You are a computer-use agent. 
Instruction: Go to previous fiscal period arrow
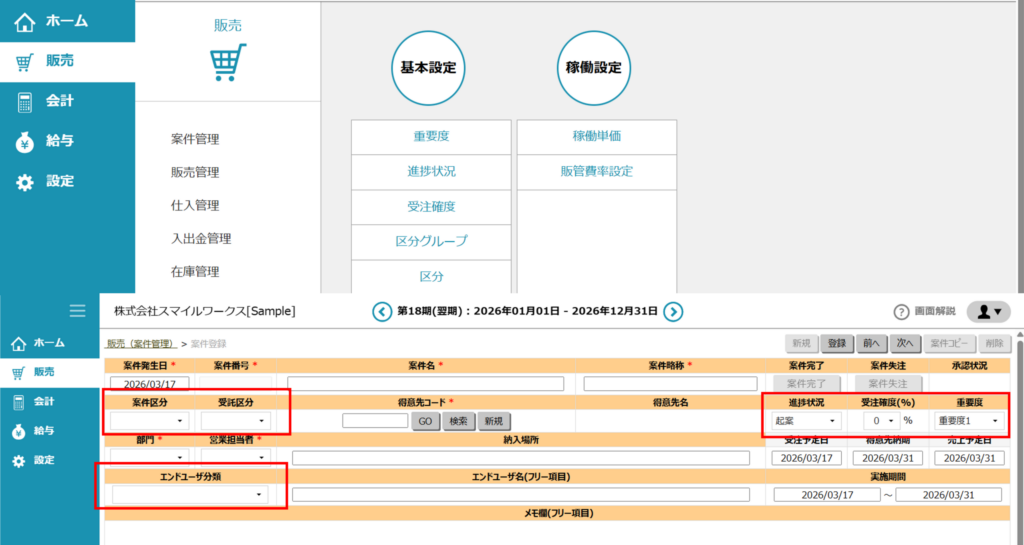(x=382, y=312)
